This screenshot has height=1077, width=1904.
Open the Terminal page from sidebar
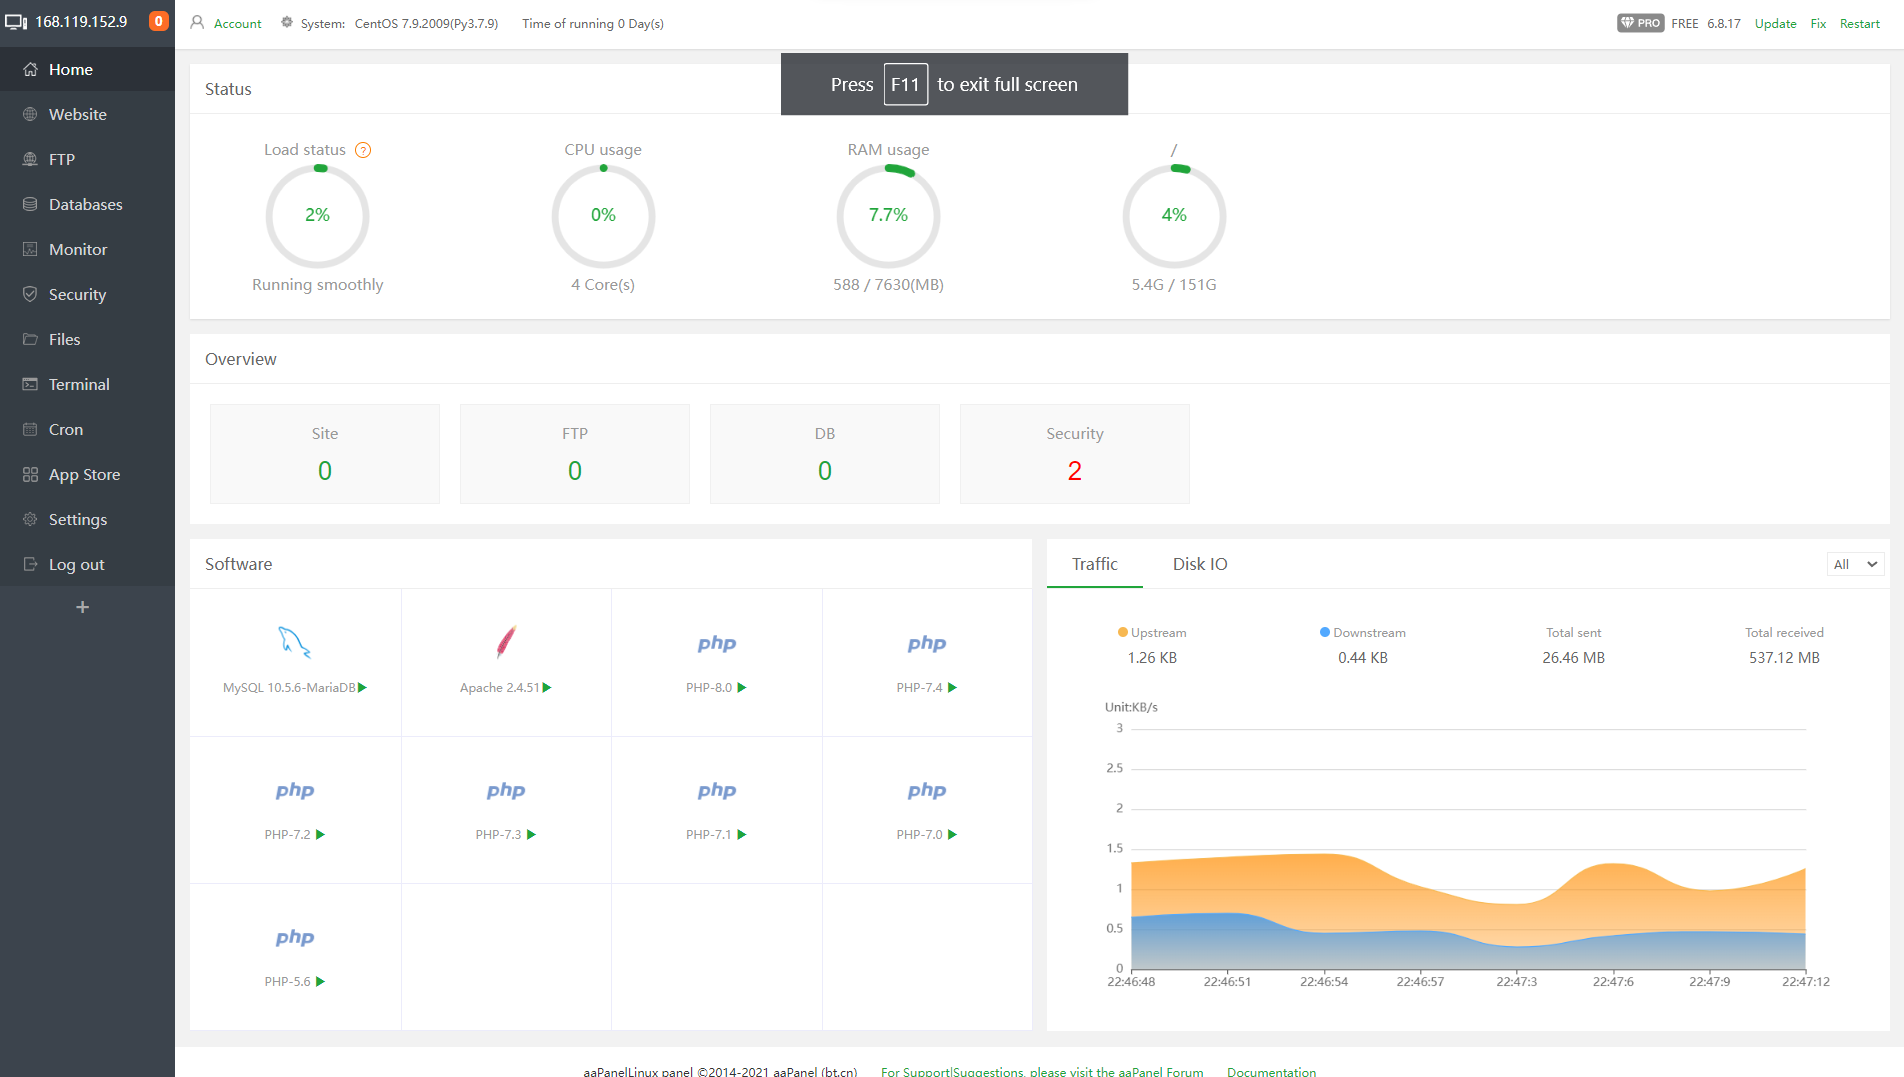tap(79, 385)
